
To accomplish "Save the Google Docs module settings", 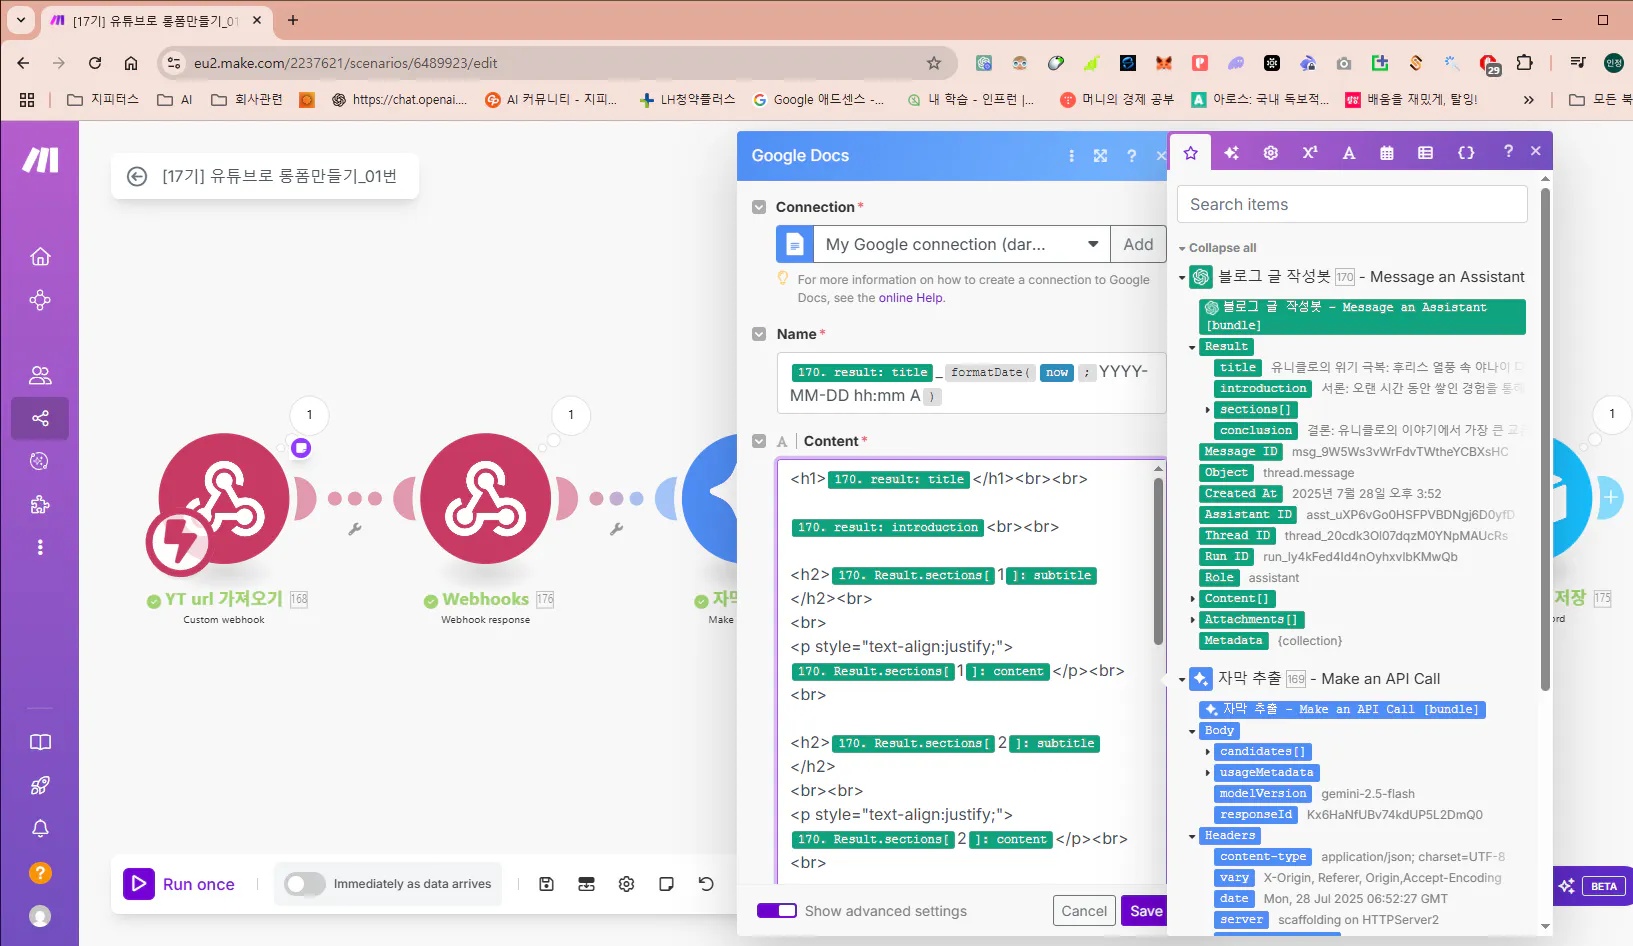I will click(x=1145, y=911).
